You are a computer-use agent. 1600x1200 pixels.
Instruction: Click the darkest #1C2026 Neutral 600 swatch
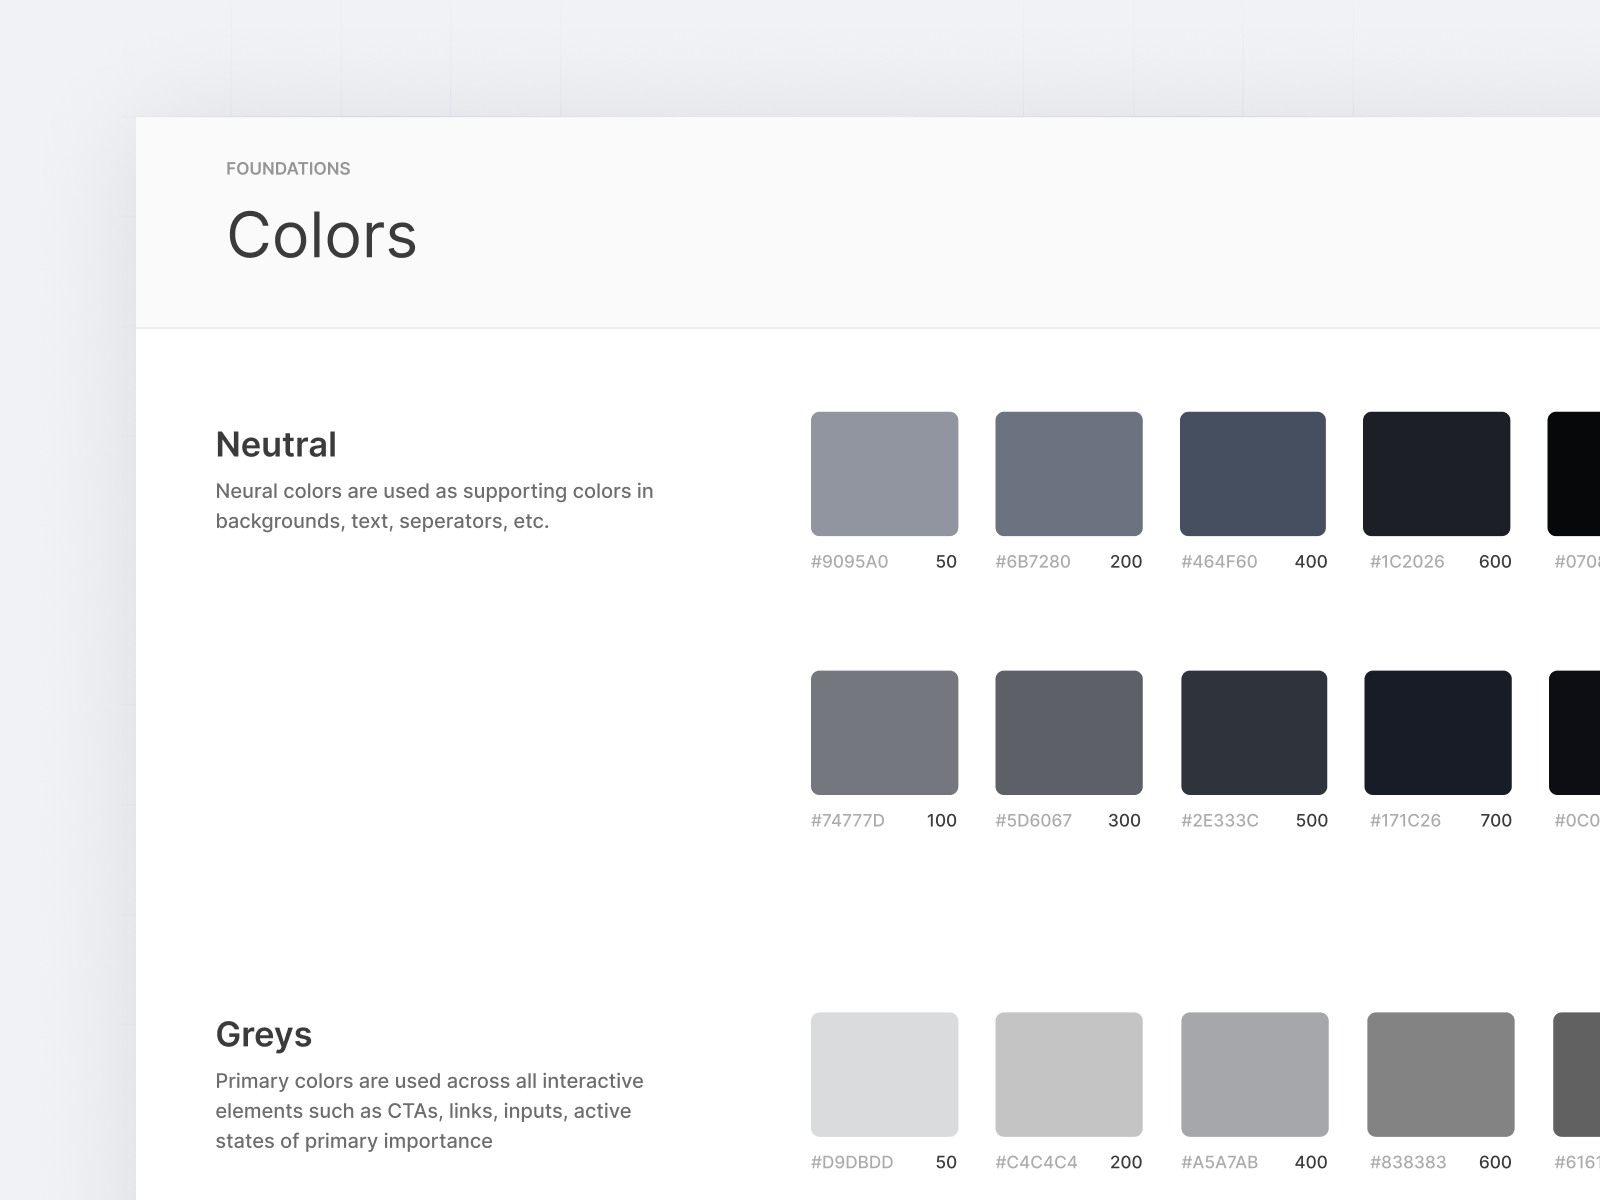pyautogui.click(x=1437, y=473)
